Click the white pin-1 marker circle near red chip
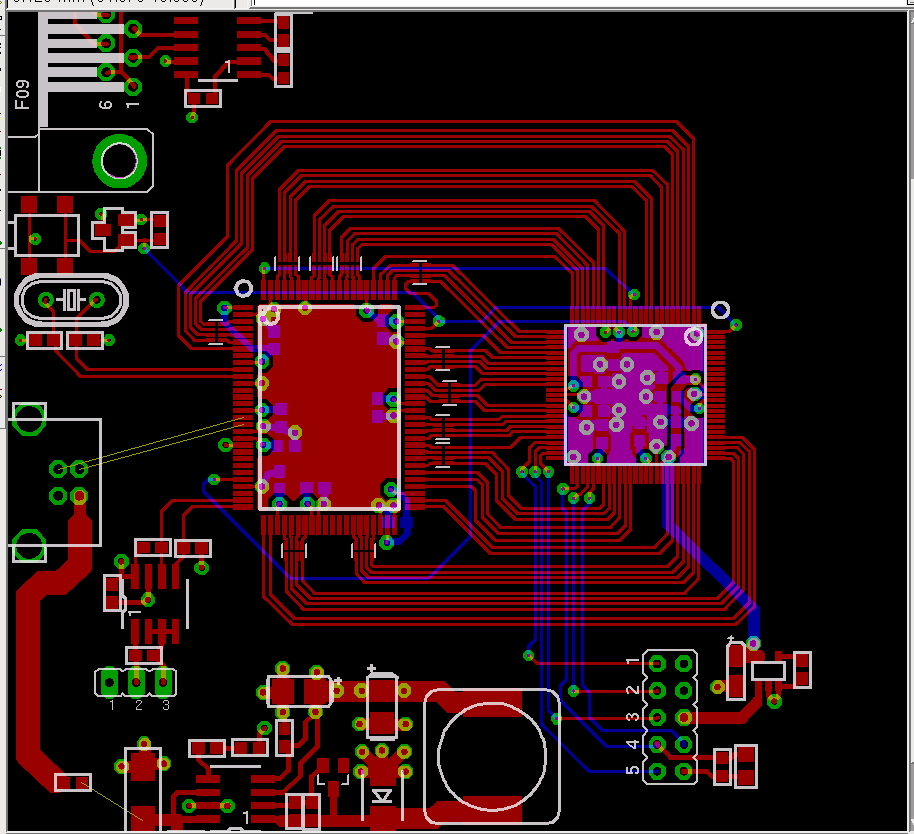This screenshot has height=834, width=914. [x=242, y=289]
